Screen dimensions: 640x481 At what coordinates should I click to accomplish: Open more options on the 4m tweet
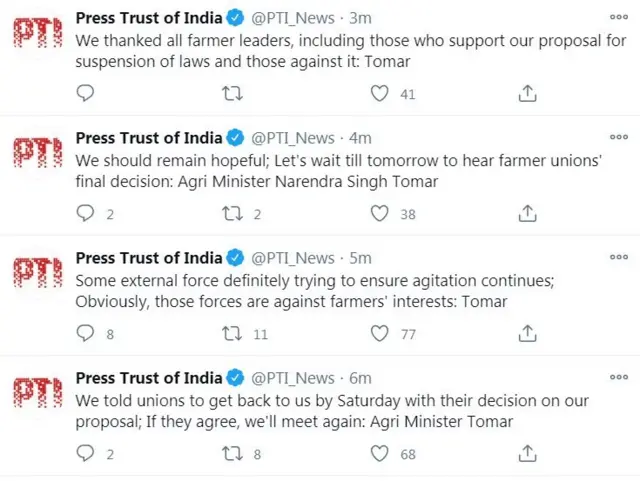pos(619,137)
